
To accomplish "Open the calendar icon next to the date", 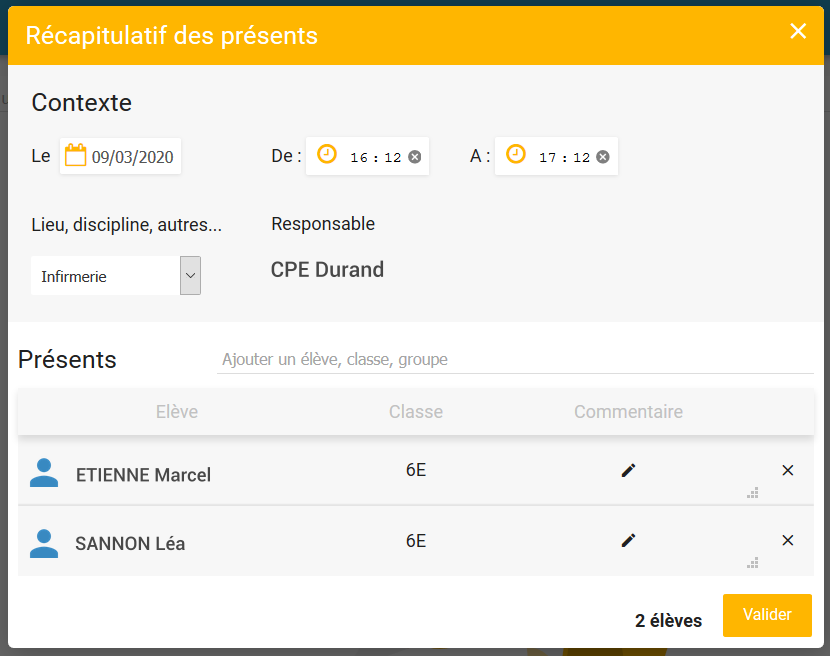I will [75, 156].
